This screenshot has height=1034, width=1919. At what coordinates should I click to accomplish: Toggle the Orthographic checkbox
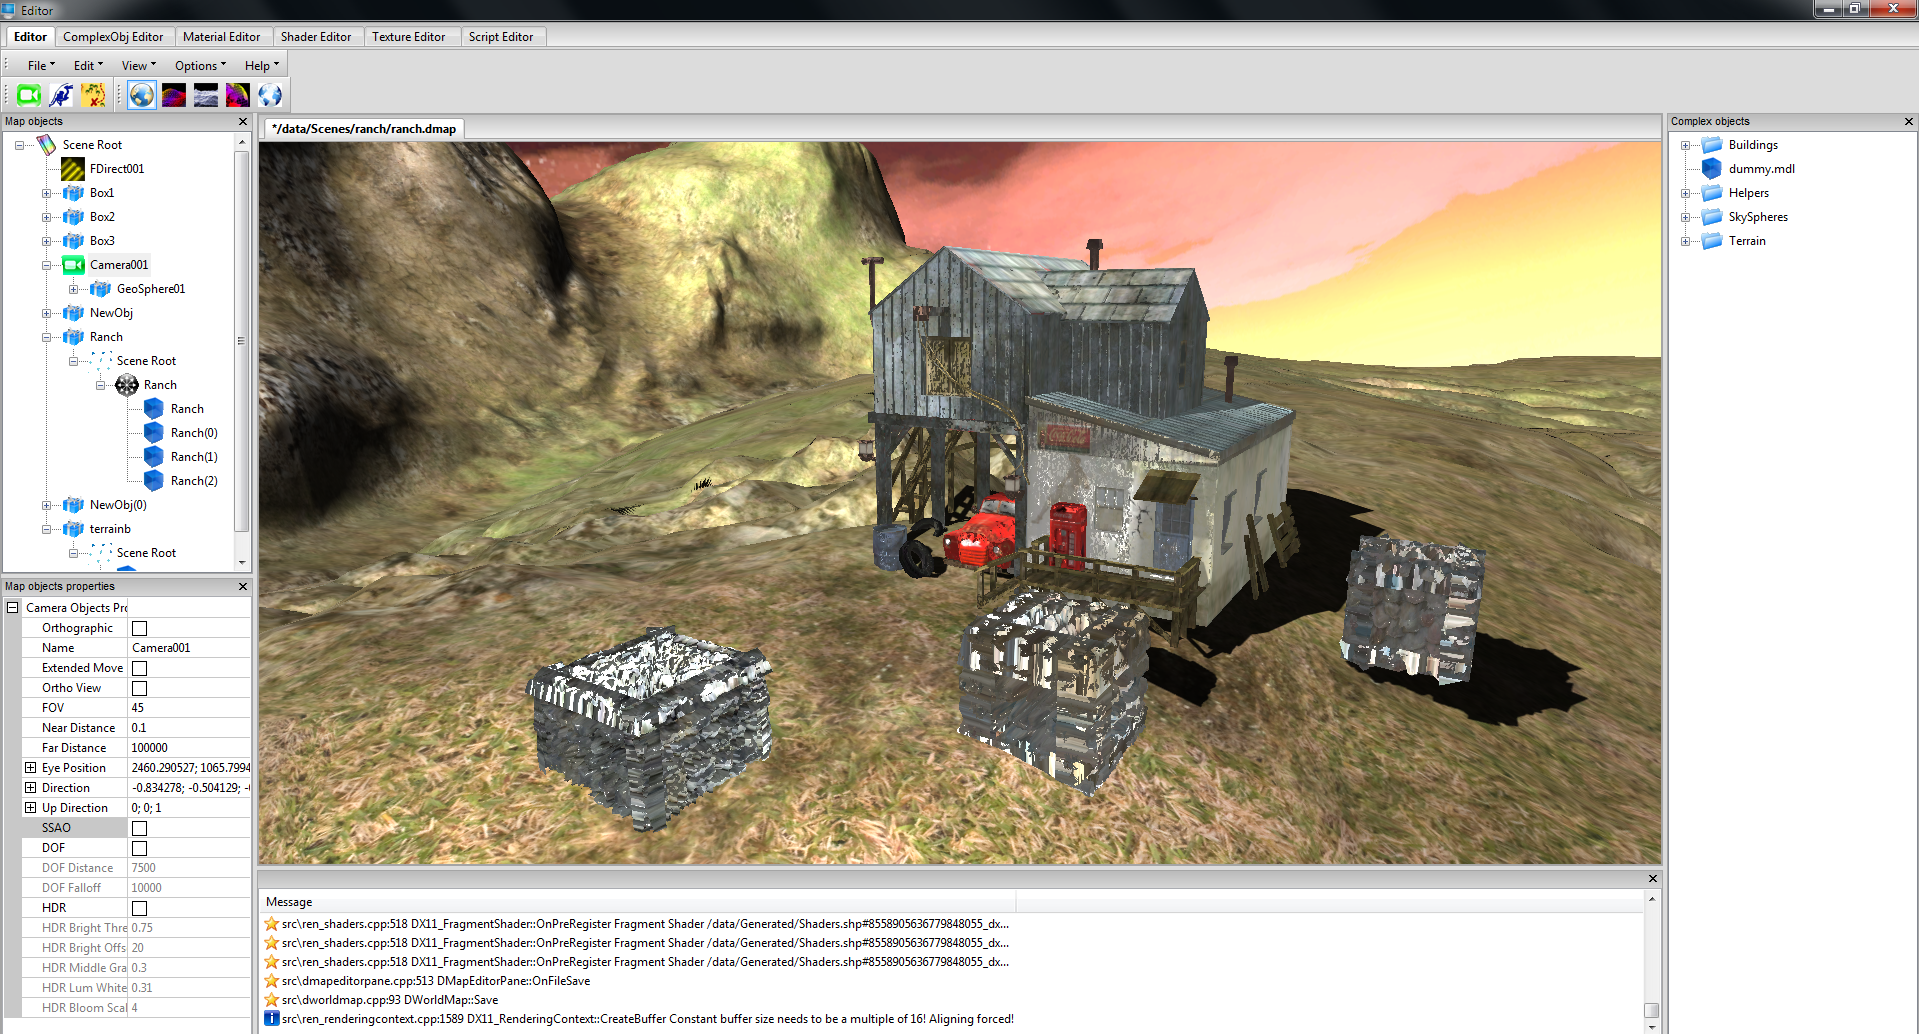[140, 628]
